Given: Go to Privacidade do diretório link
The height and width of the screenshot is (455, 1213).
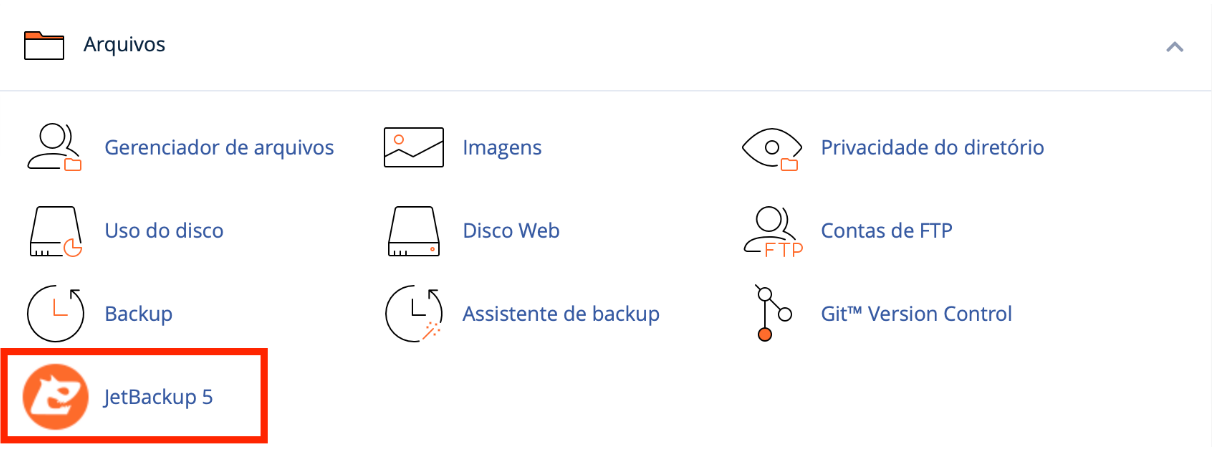Looking at the screenshot, I should point(932,148).
